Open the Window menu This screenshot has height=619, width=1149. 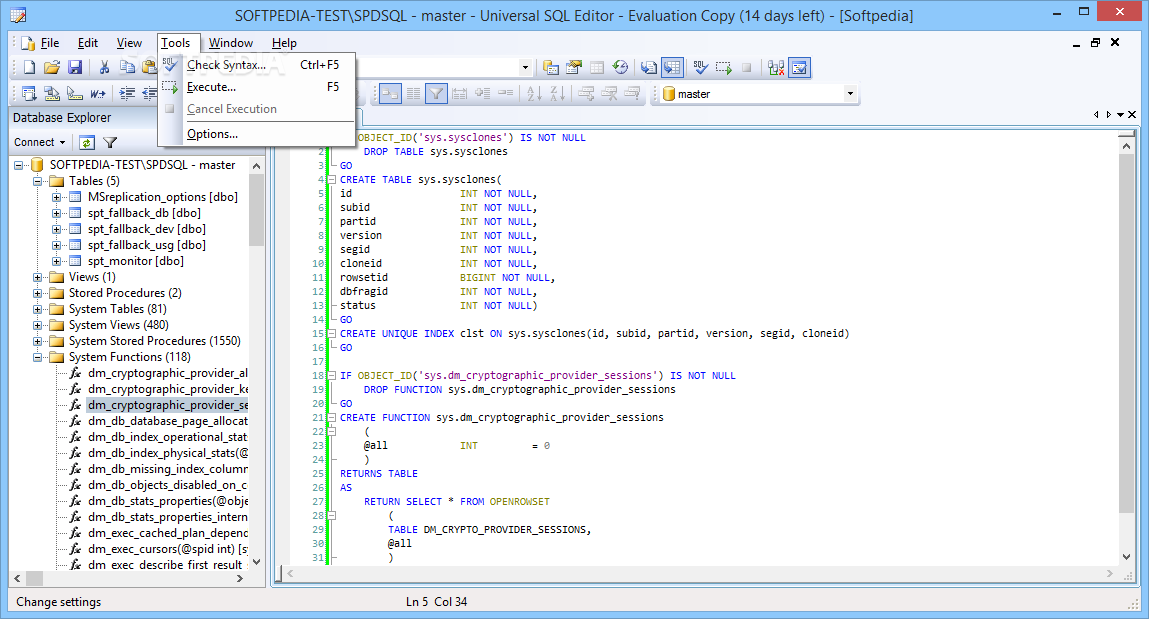click(x=231, y=43)
